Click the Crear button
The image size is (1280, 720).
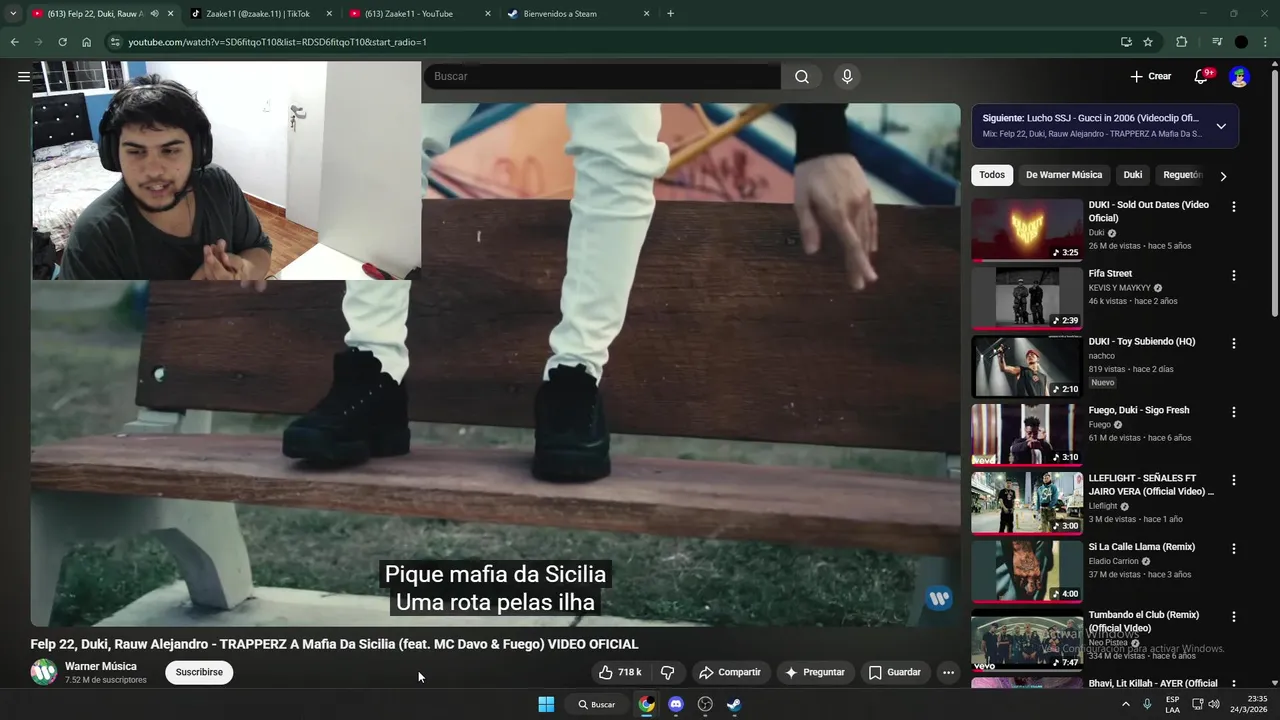(x=1150, y=76)
